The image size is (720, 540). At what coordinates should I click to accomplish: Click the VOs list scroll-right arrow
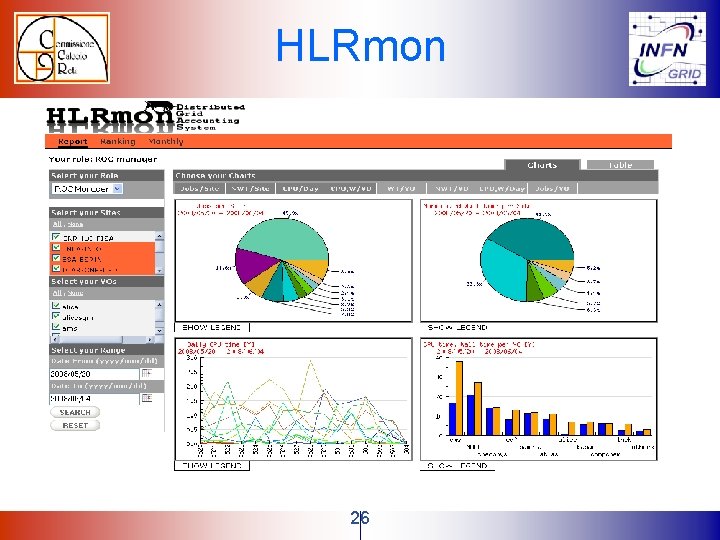150,339
